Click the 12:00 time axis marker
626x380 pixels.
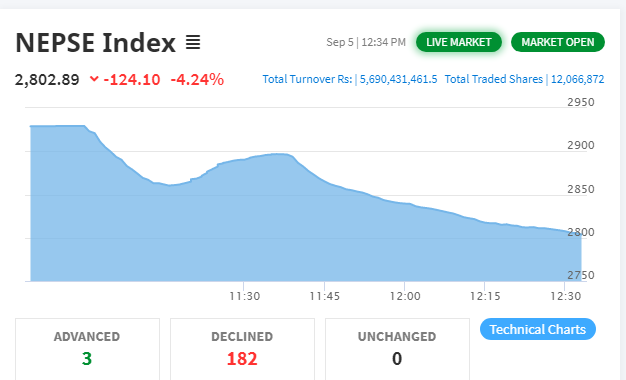click(x=405, y=296)
